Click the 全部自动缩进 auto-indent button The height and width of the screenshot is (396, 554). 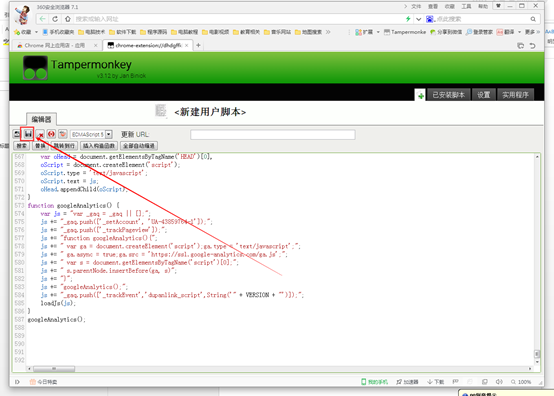(x=139, y=146)
